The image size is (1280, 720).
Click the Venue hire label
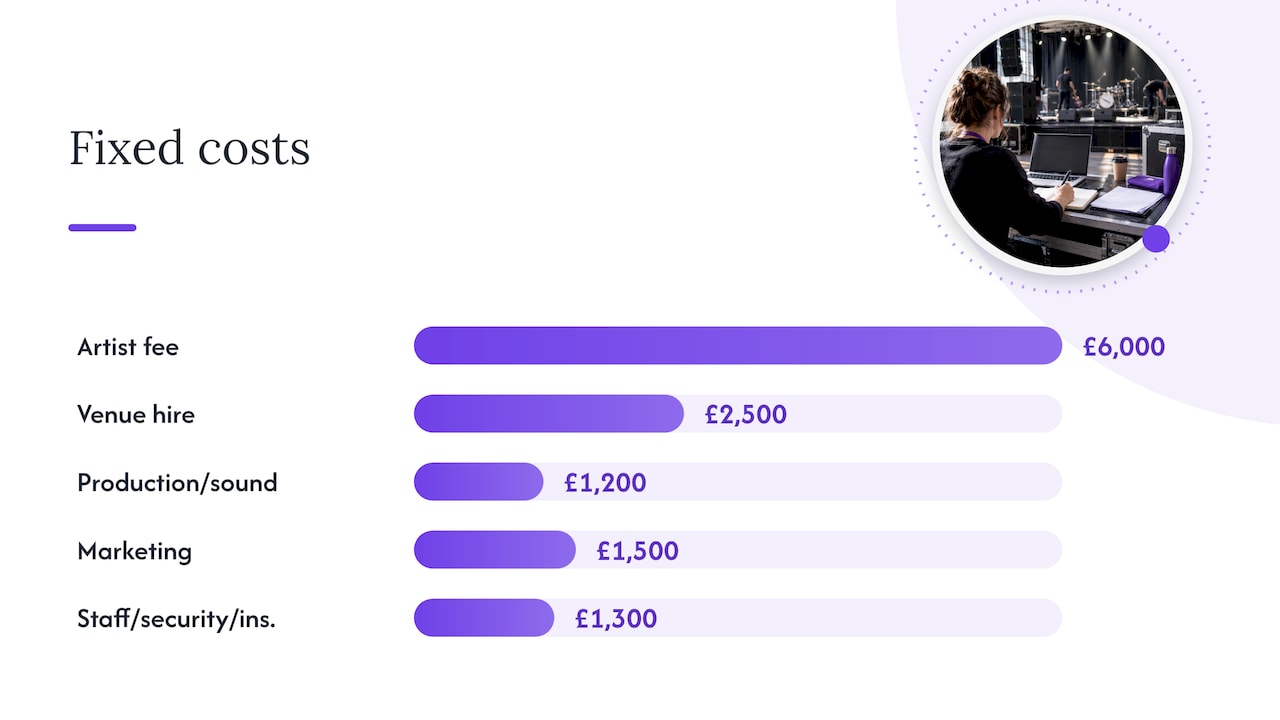coord(136,414)
